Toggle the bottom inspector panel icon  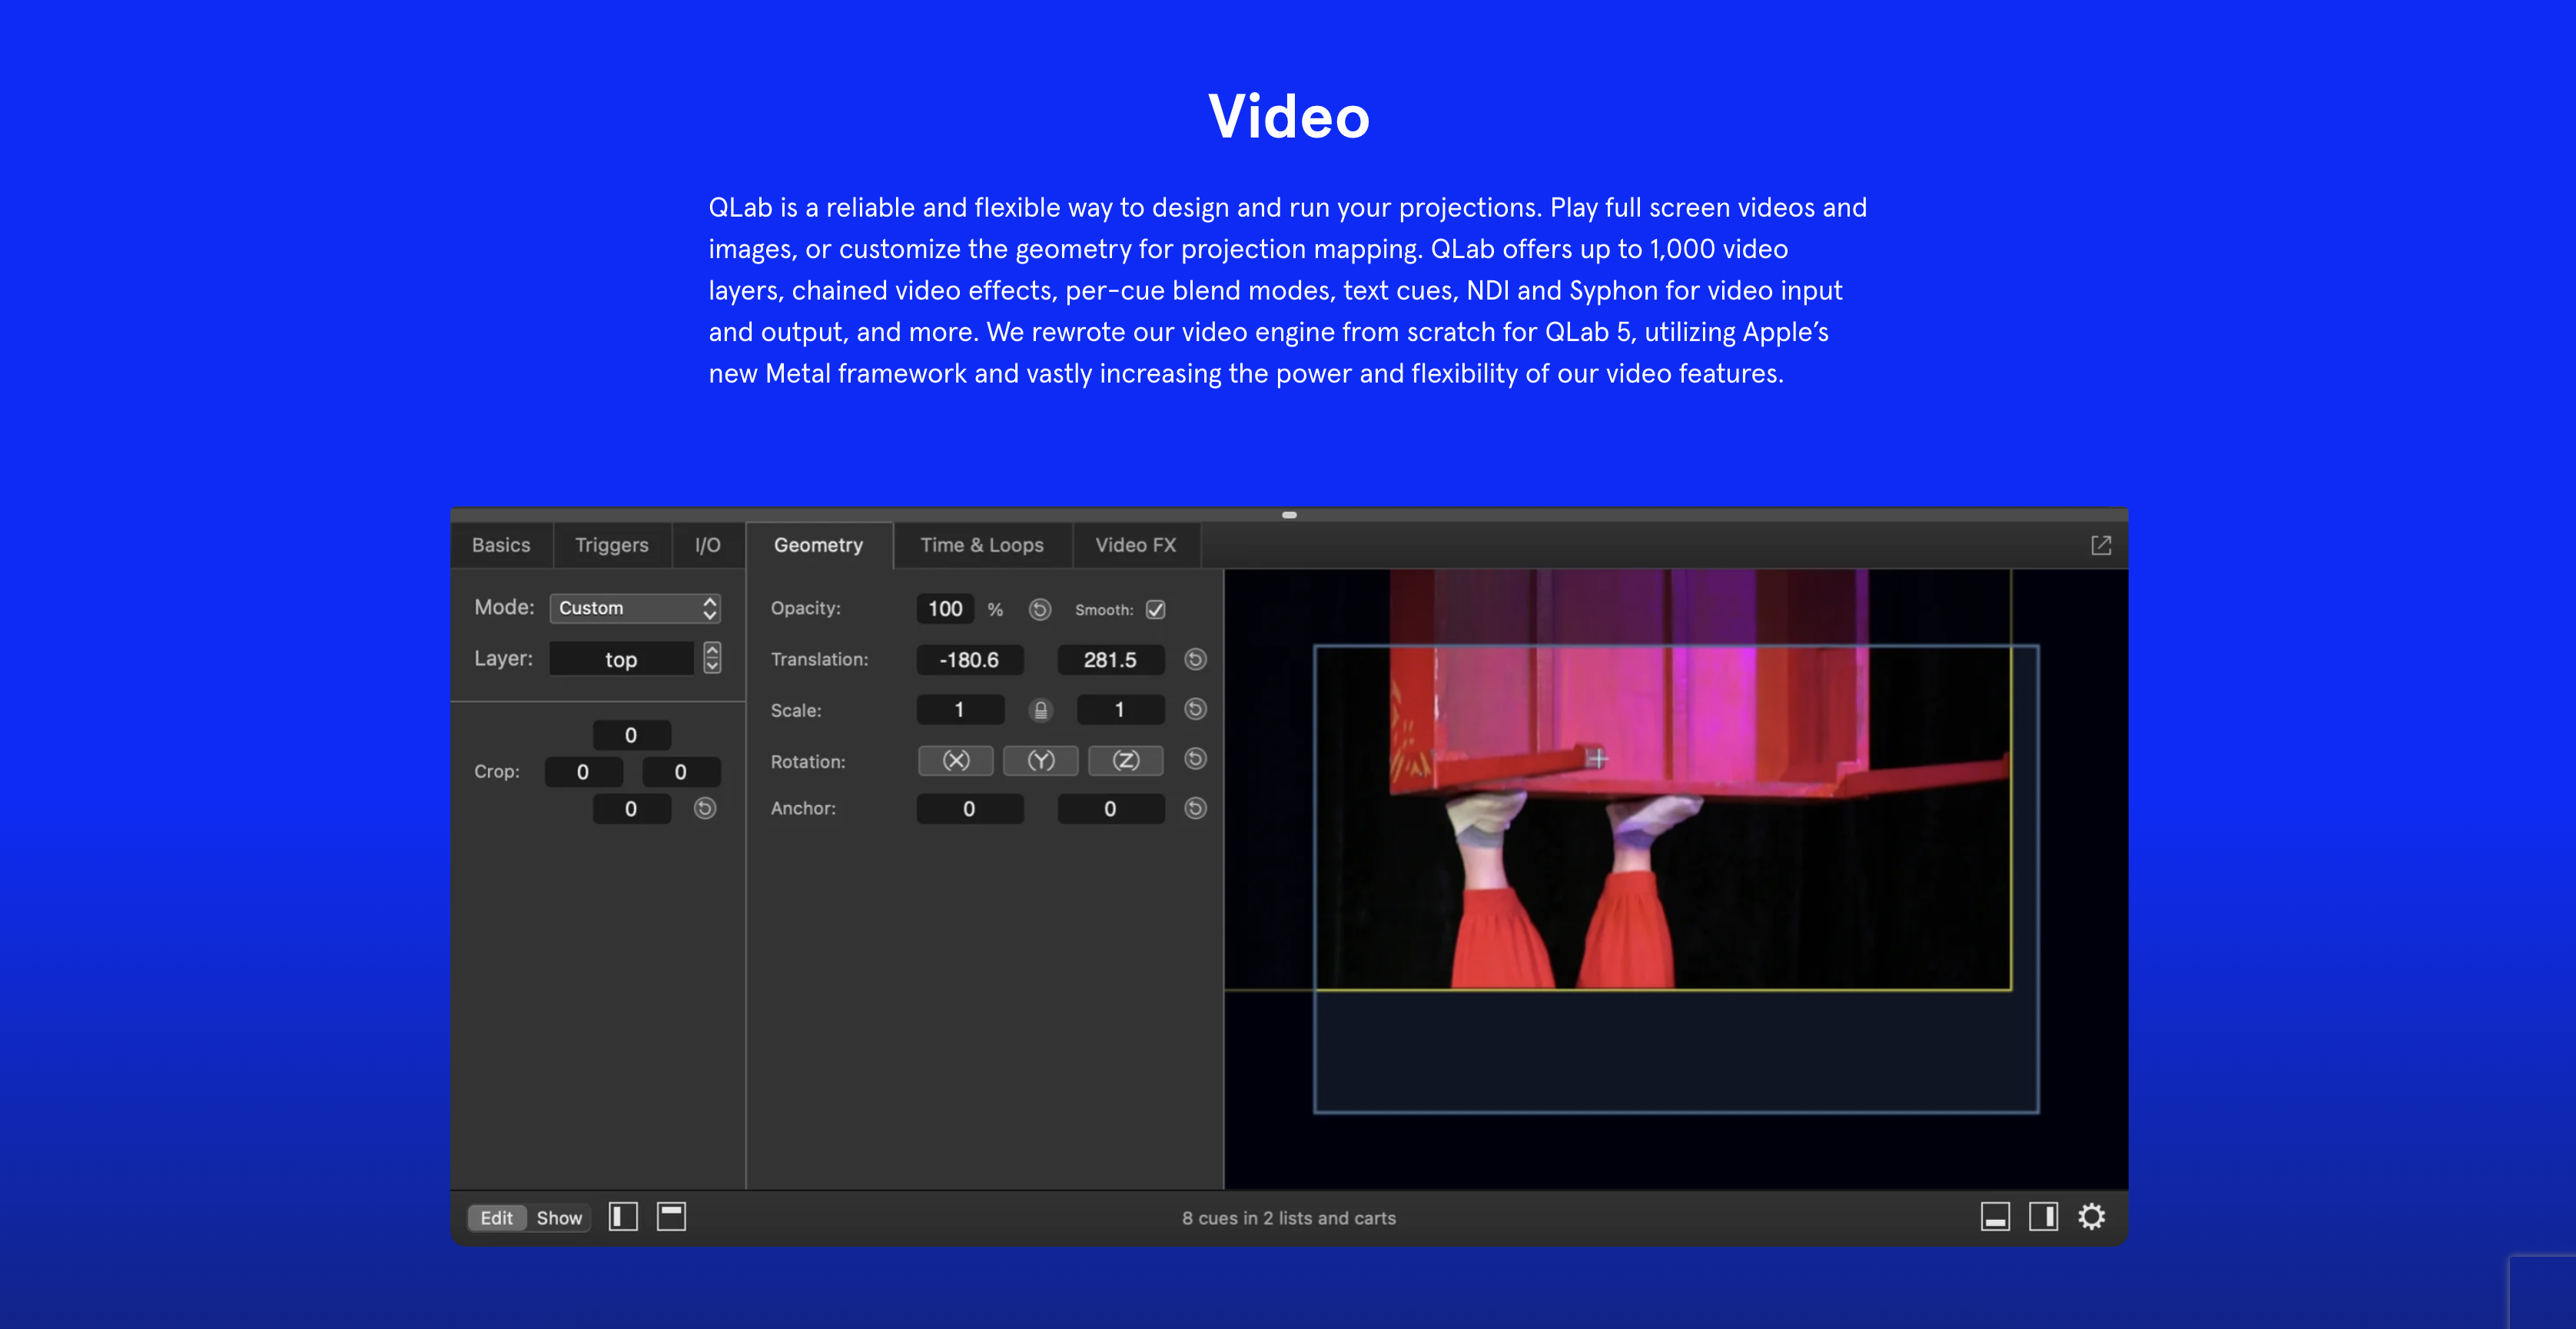point(1995,1217)
